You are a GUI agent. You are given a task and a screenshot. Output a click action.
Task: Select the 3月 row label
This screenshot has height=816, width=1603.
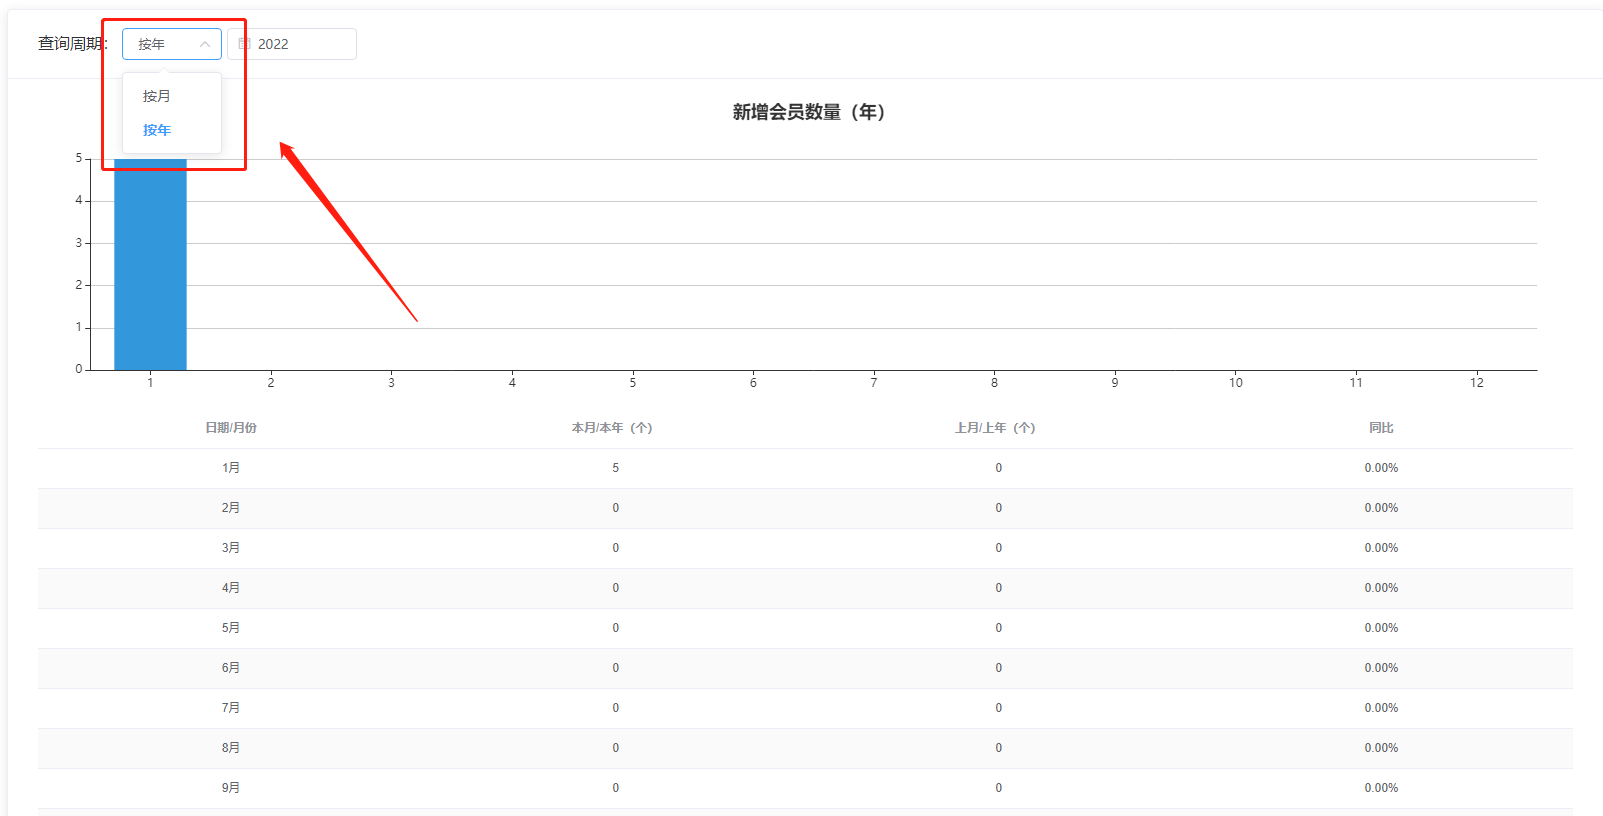pyautogui.click(x=231, y=548)
